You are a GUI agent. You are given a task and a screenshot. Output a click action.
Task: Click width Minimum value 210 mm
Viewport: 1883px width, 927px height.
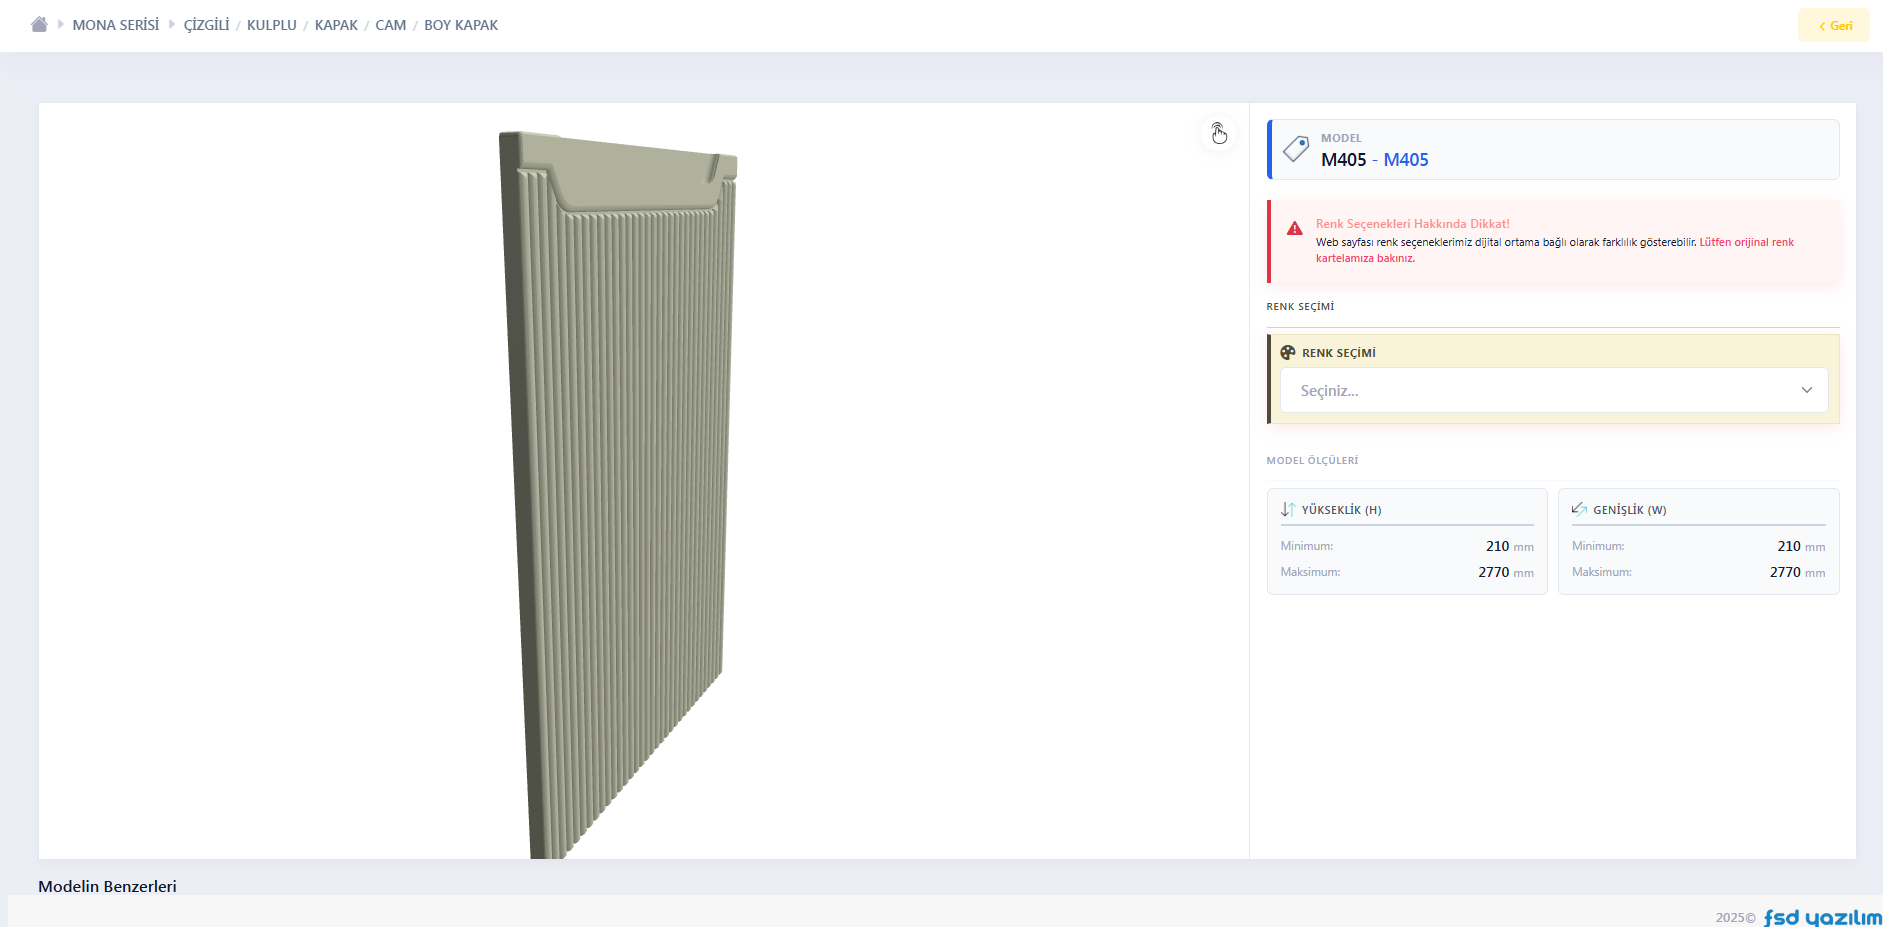point(1802,546)
